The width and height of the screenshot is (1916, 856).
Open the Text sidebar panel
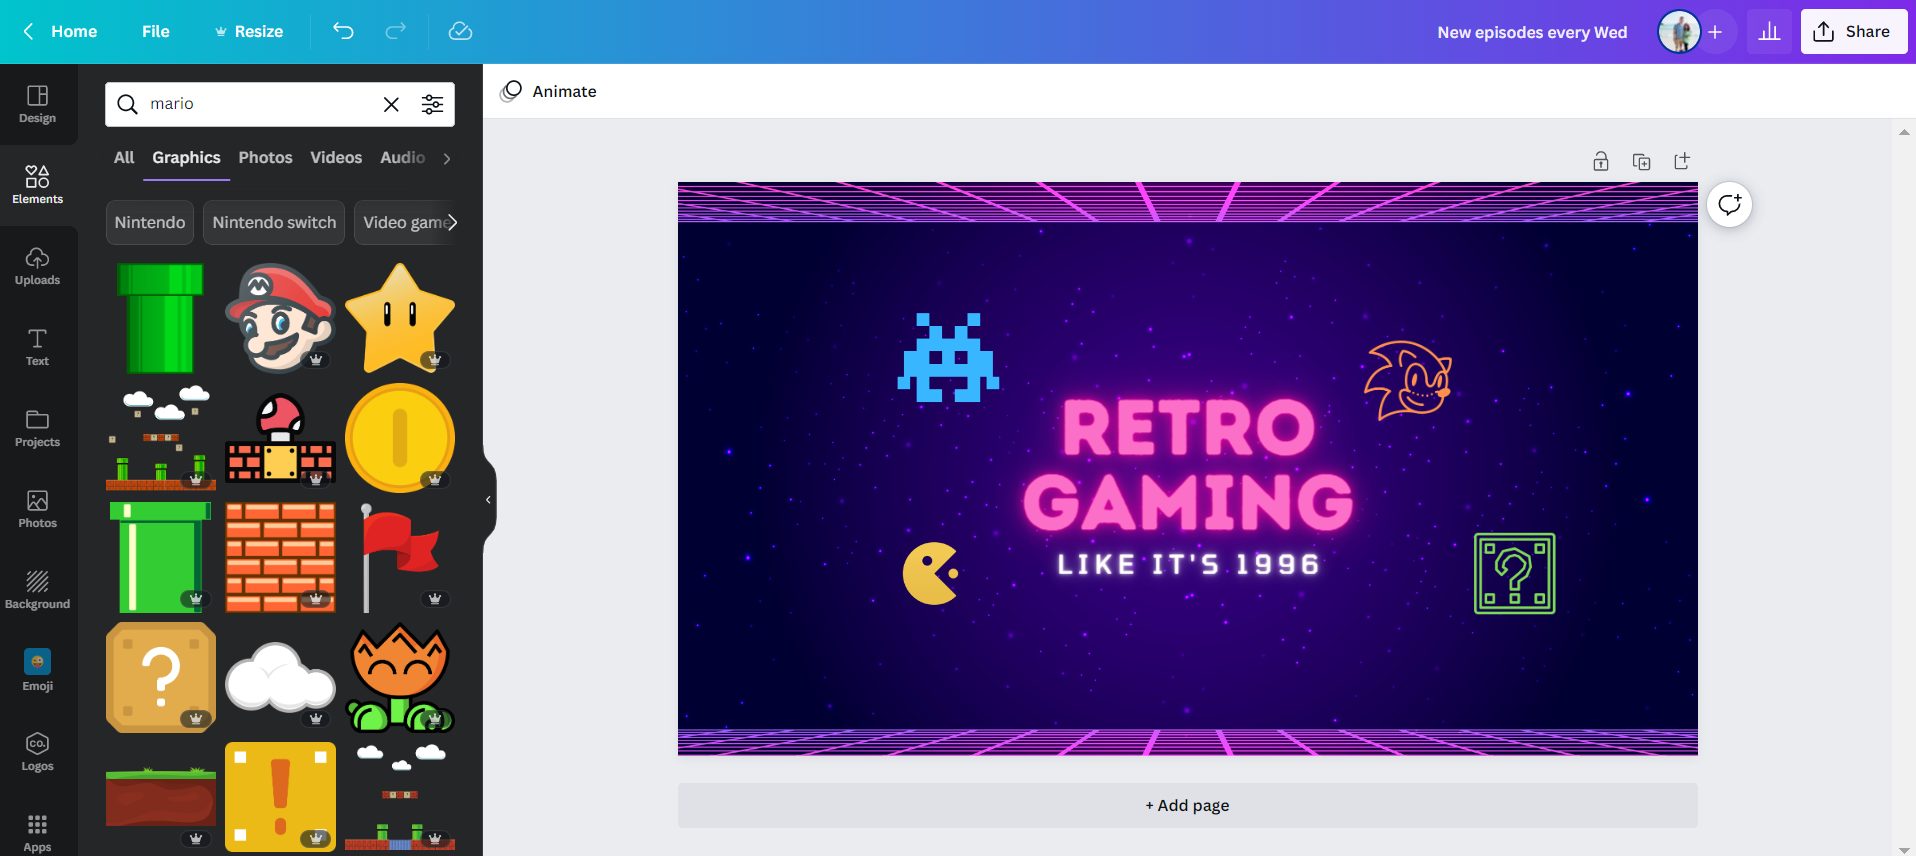pos(37,347)
